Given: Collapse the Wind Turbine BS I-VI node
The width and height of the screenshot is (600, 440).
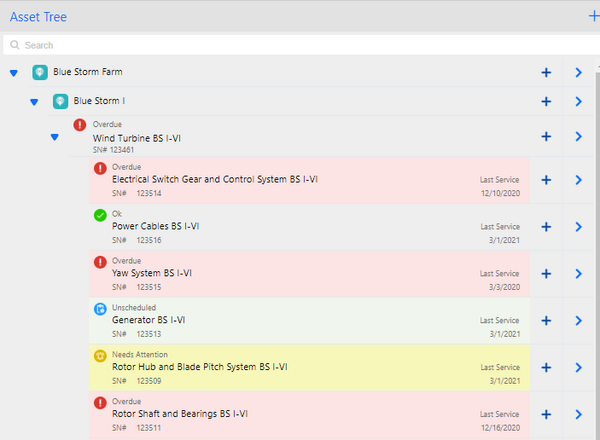Looking at the screenshot, I should 54,137.
